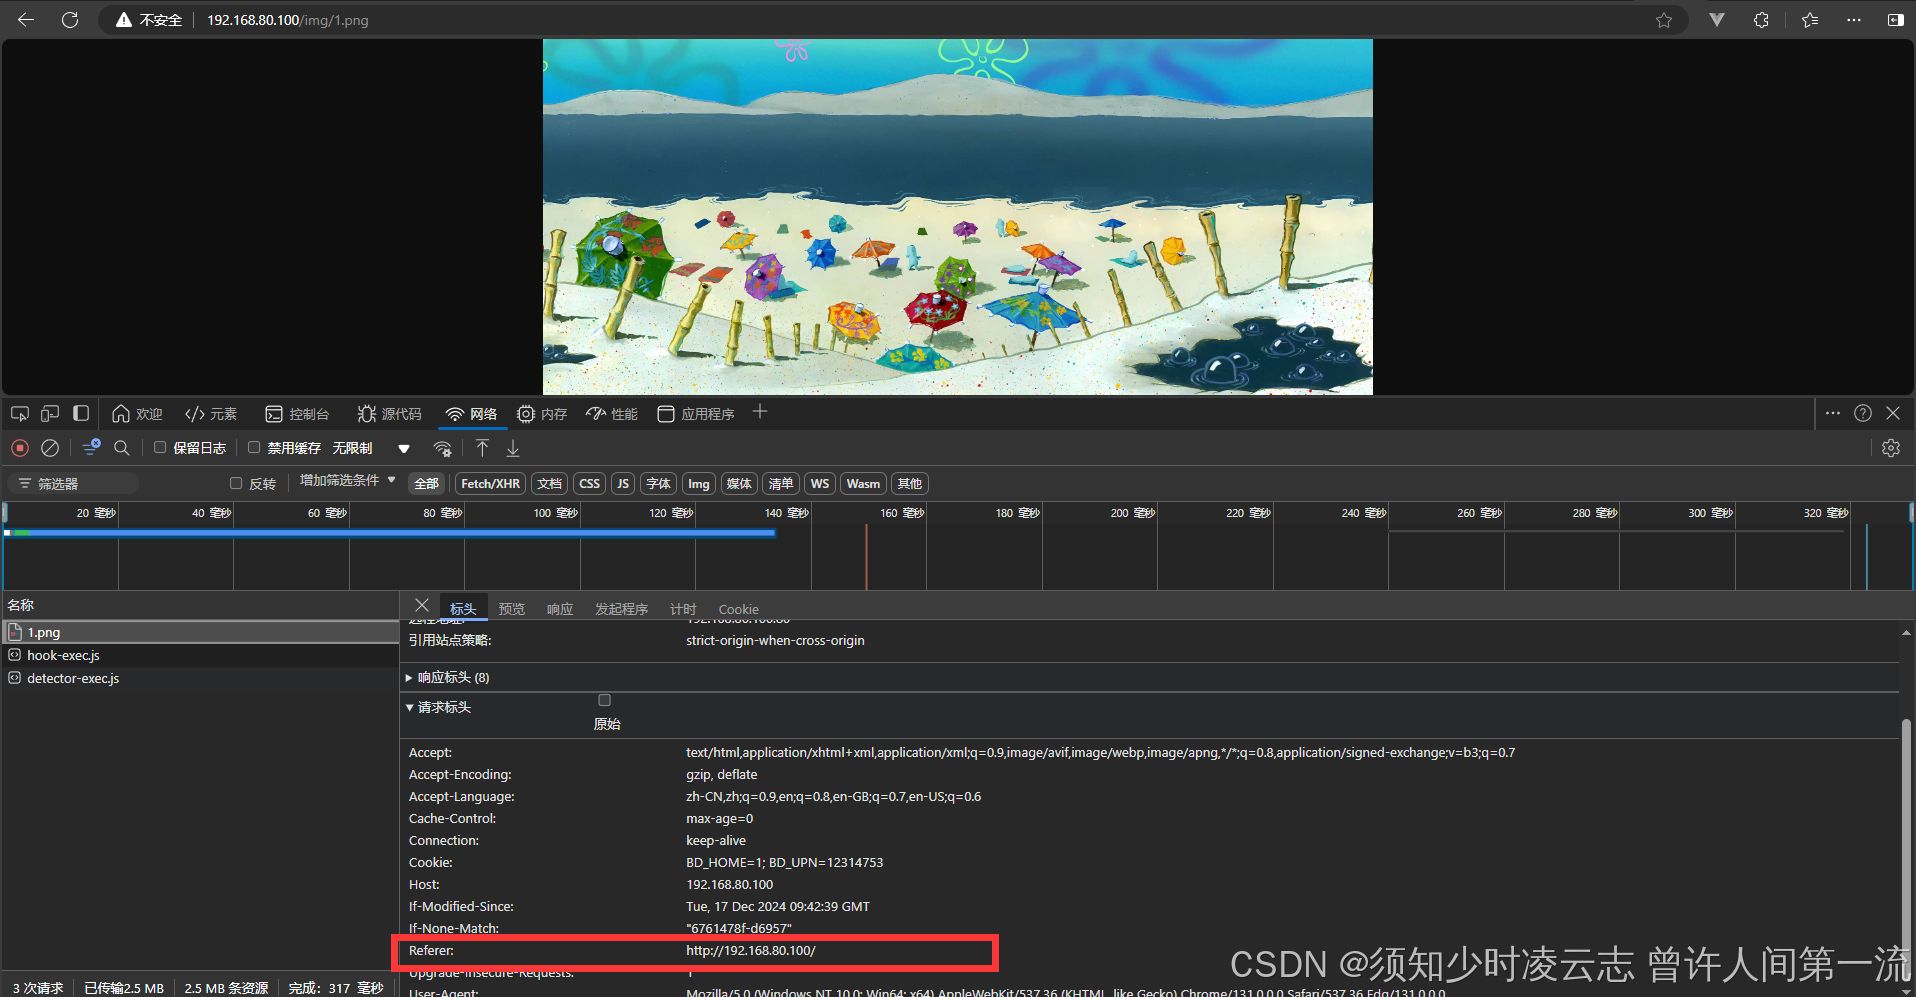This screenshot has height=997, width=1916.
Task: Enable the 禁用缓存 checkbox
Action: [254, 448]
